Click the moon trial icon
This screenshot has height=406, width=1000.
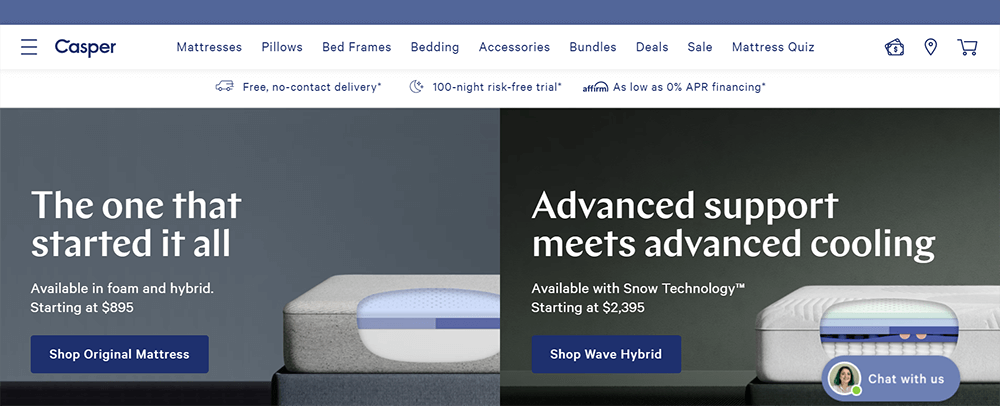pyautogui.click(x=416, y=87)
